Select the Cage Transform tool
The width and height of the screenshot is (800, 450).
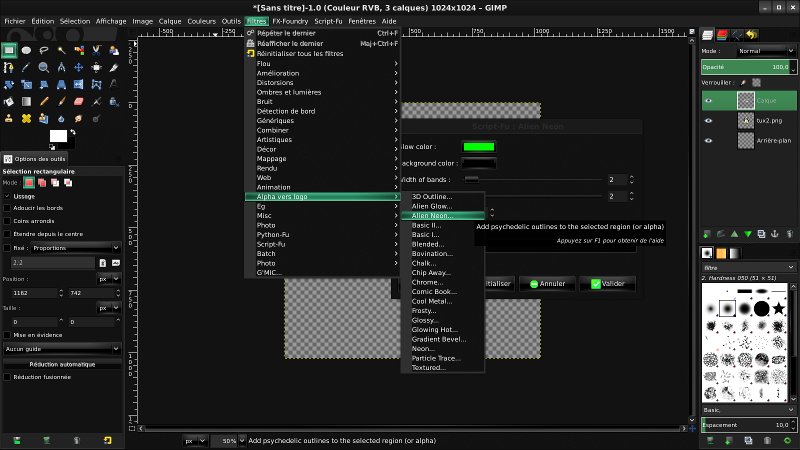[x=96, y=85]
